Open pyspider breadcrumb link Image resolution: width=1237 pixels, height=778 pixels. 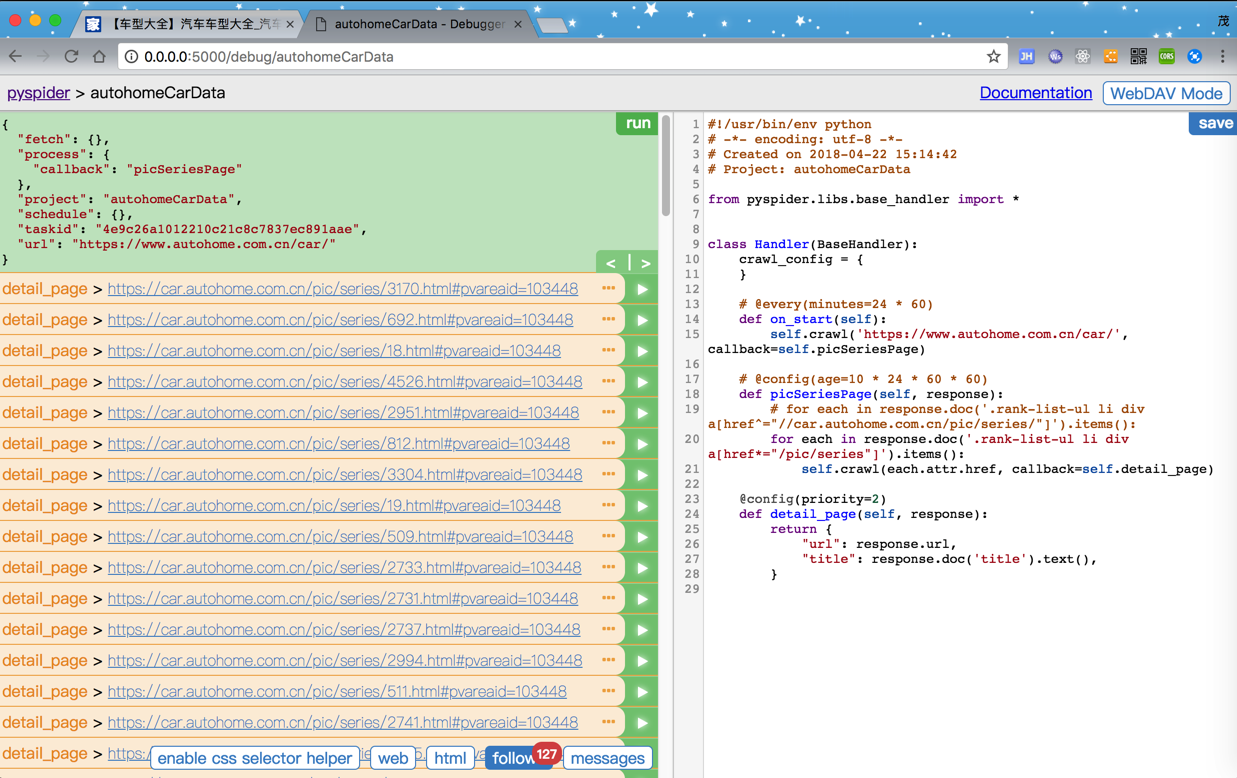38,93
